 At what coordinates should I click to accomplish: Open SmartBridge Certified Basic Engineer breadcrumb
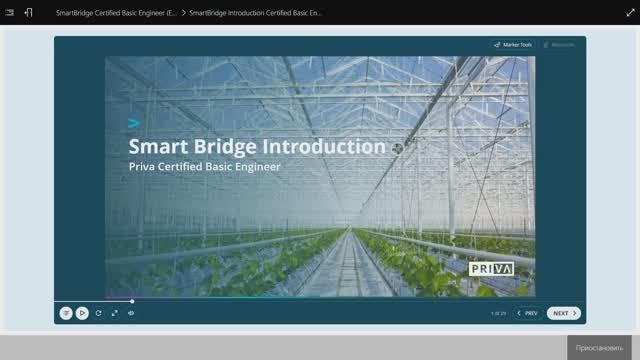tap(116, 13)
